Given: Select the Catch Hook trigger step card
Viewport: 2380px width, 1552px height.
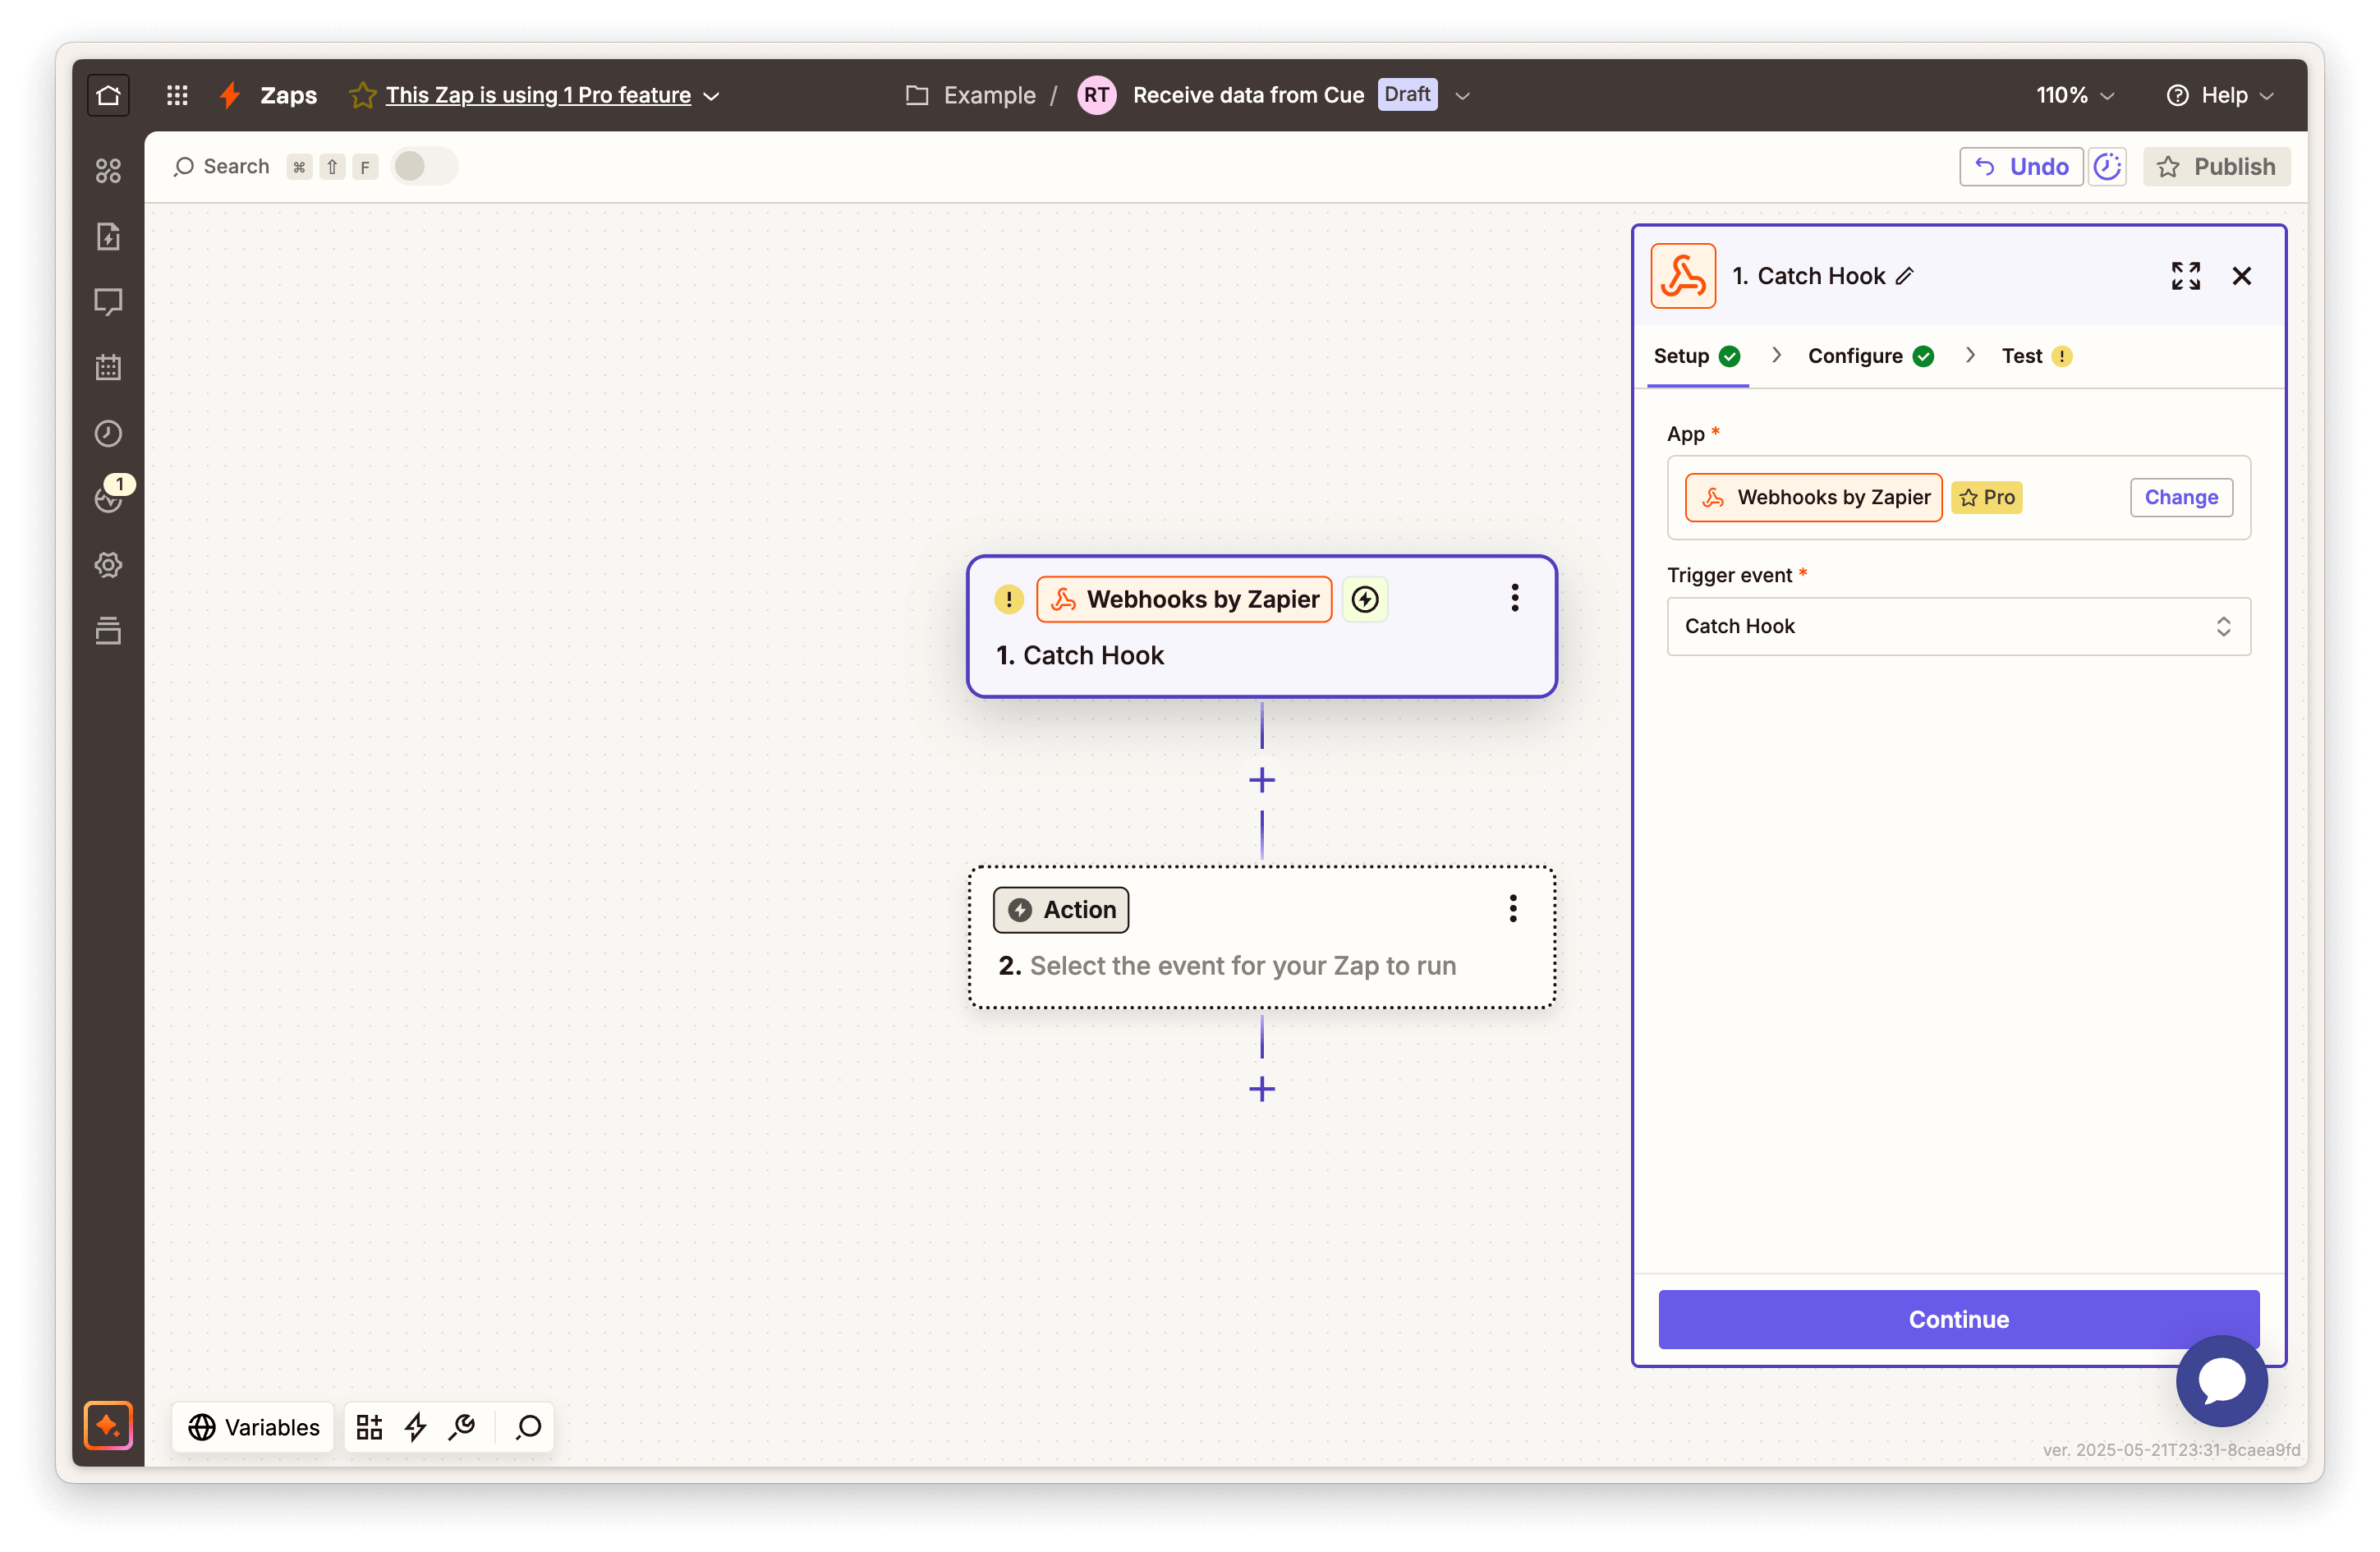Looking at the screenshot, I should pos(1261,627).
